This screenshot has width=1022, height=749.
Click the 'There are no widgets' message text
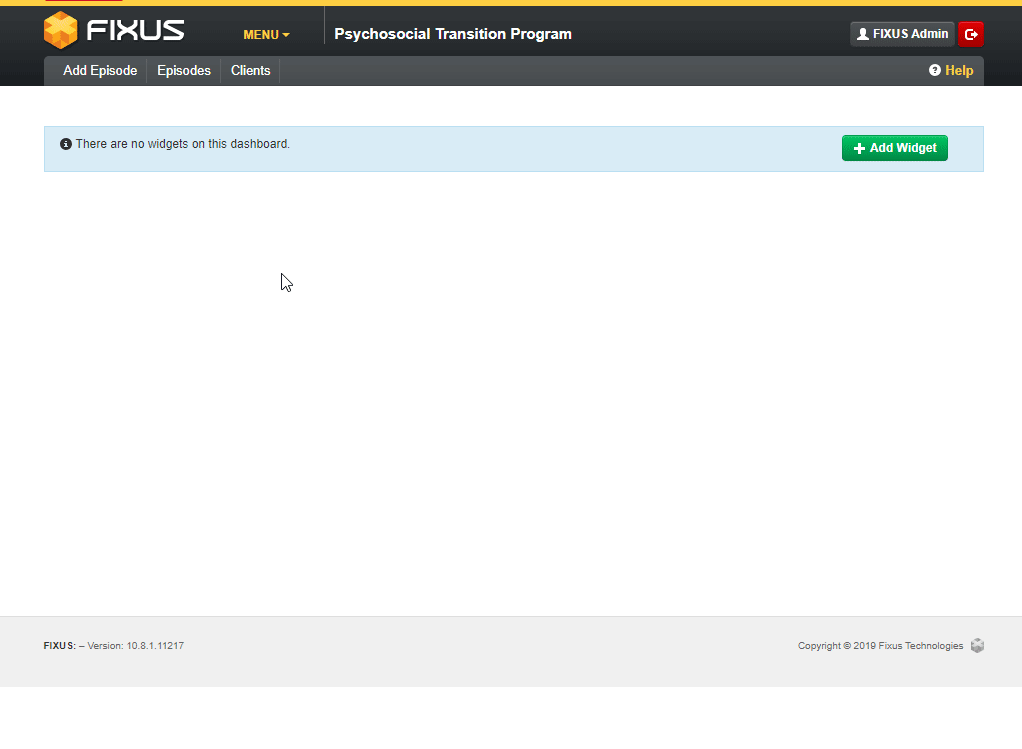[182, 144]
